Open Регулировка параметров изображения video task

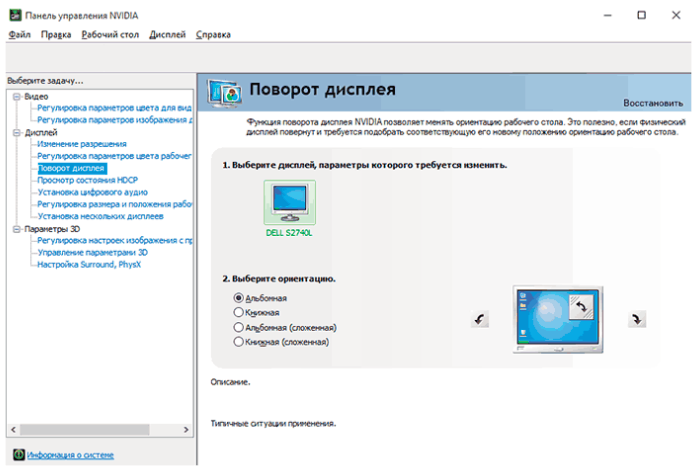point(115,119)
